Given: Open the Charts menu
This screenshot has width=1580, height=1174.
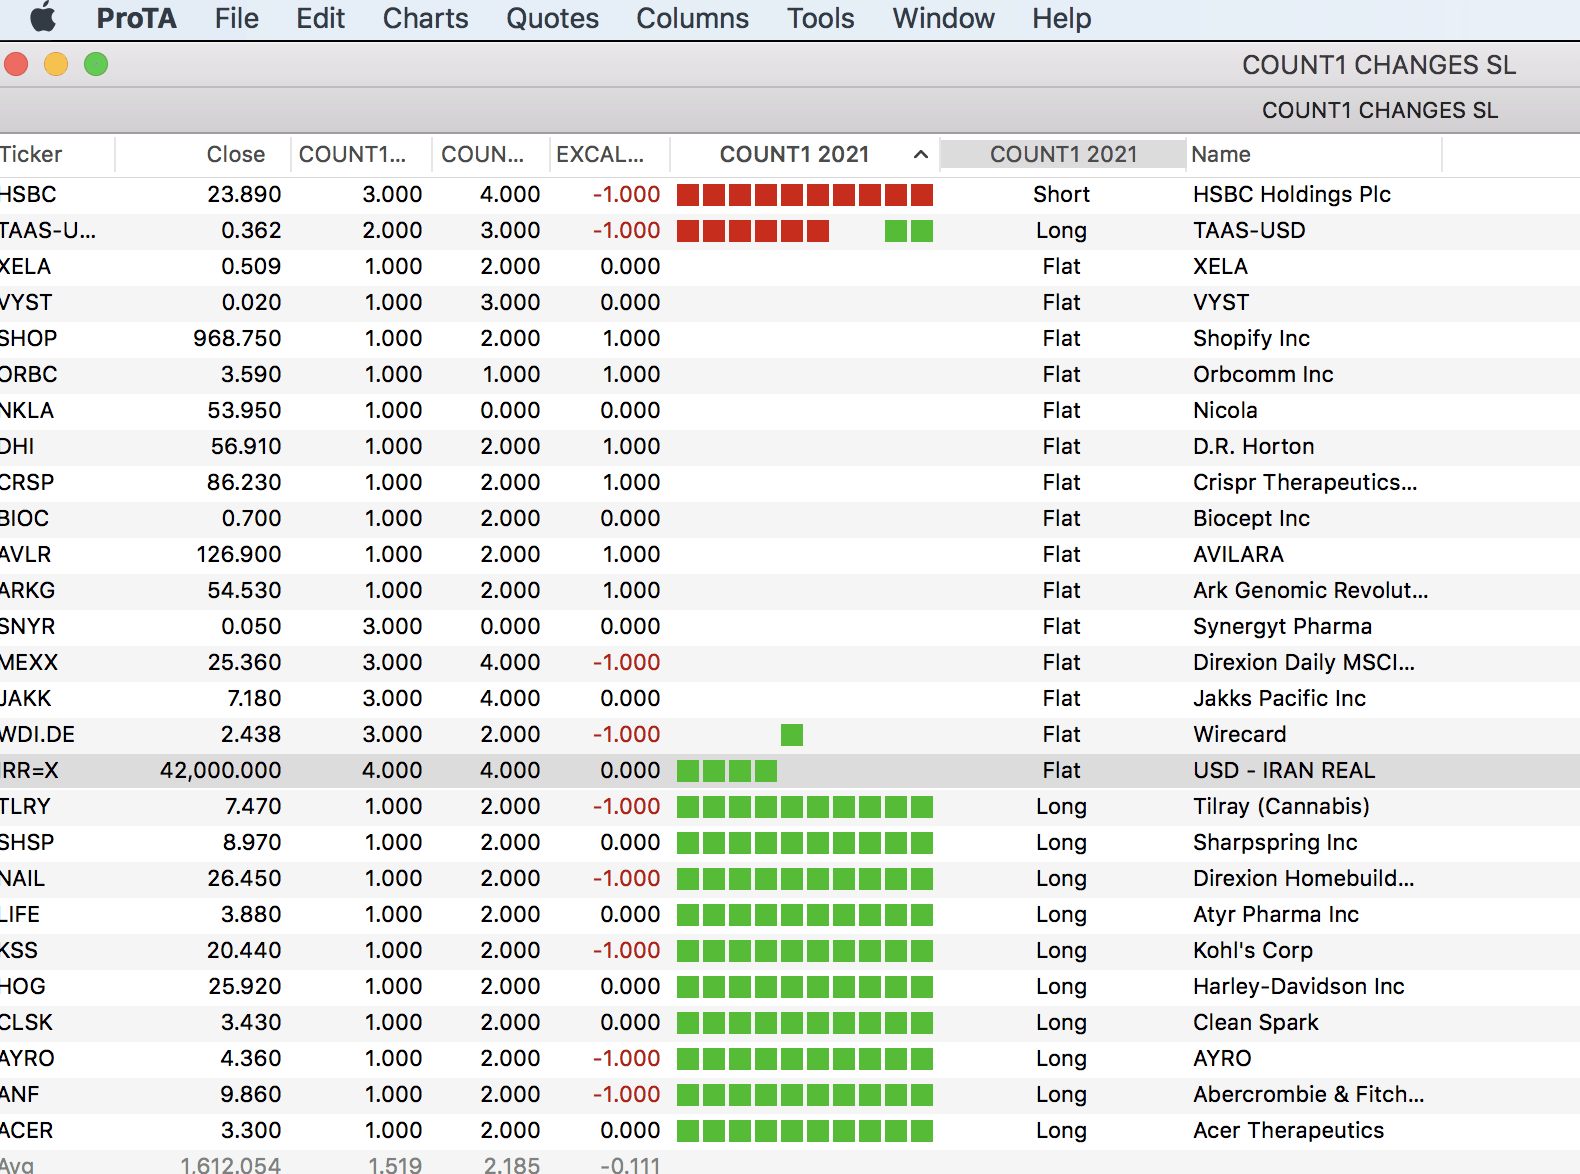Looking at the screenshot, I should coord(425,18).
